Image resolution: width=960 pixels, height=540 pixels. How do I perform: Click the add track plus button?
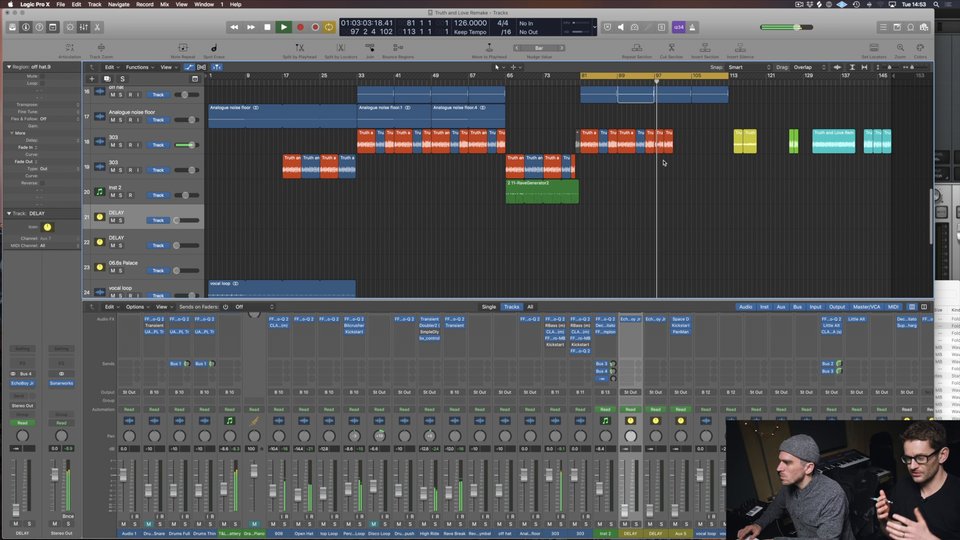tap(92, 78)
